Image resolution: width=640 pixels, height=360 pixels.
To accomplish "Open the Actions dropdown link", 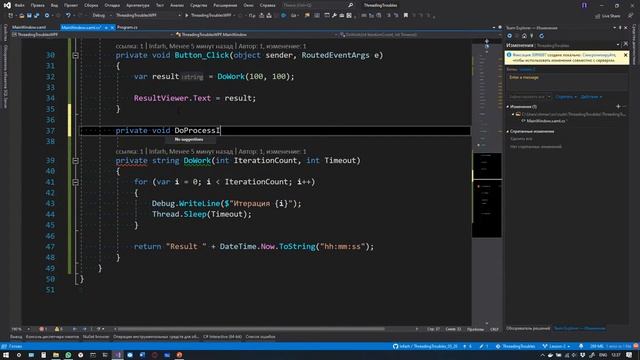I will click(x=591, y=97).
